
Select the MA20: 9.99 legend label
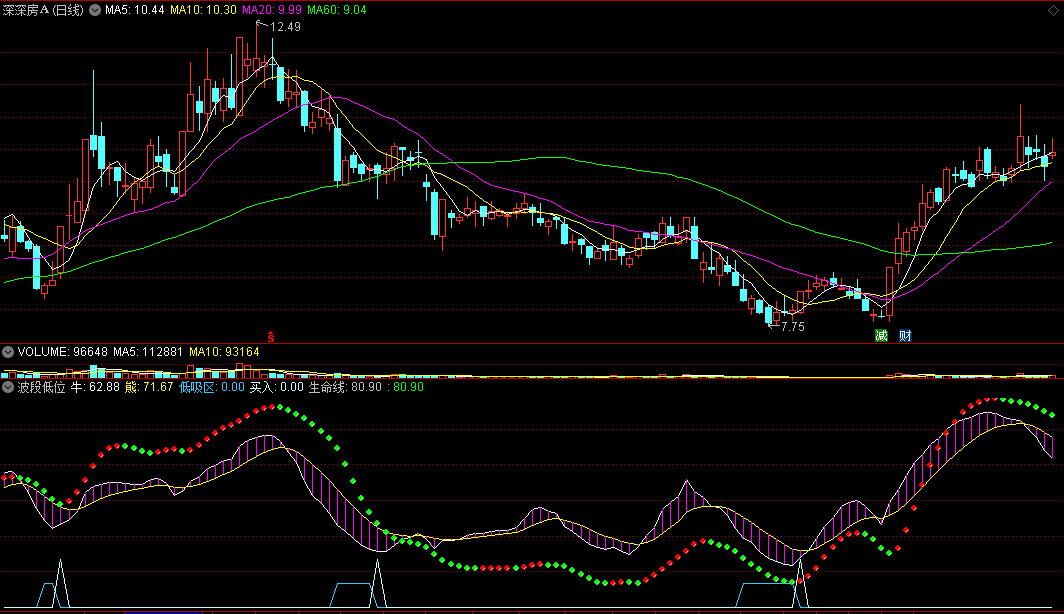(271, 10)
